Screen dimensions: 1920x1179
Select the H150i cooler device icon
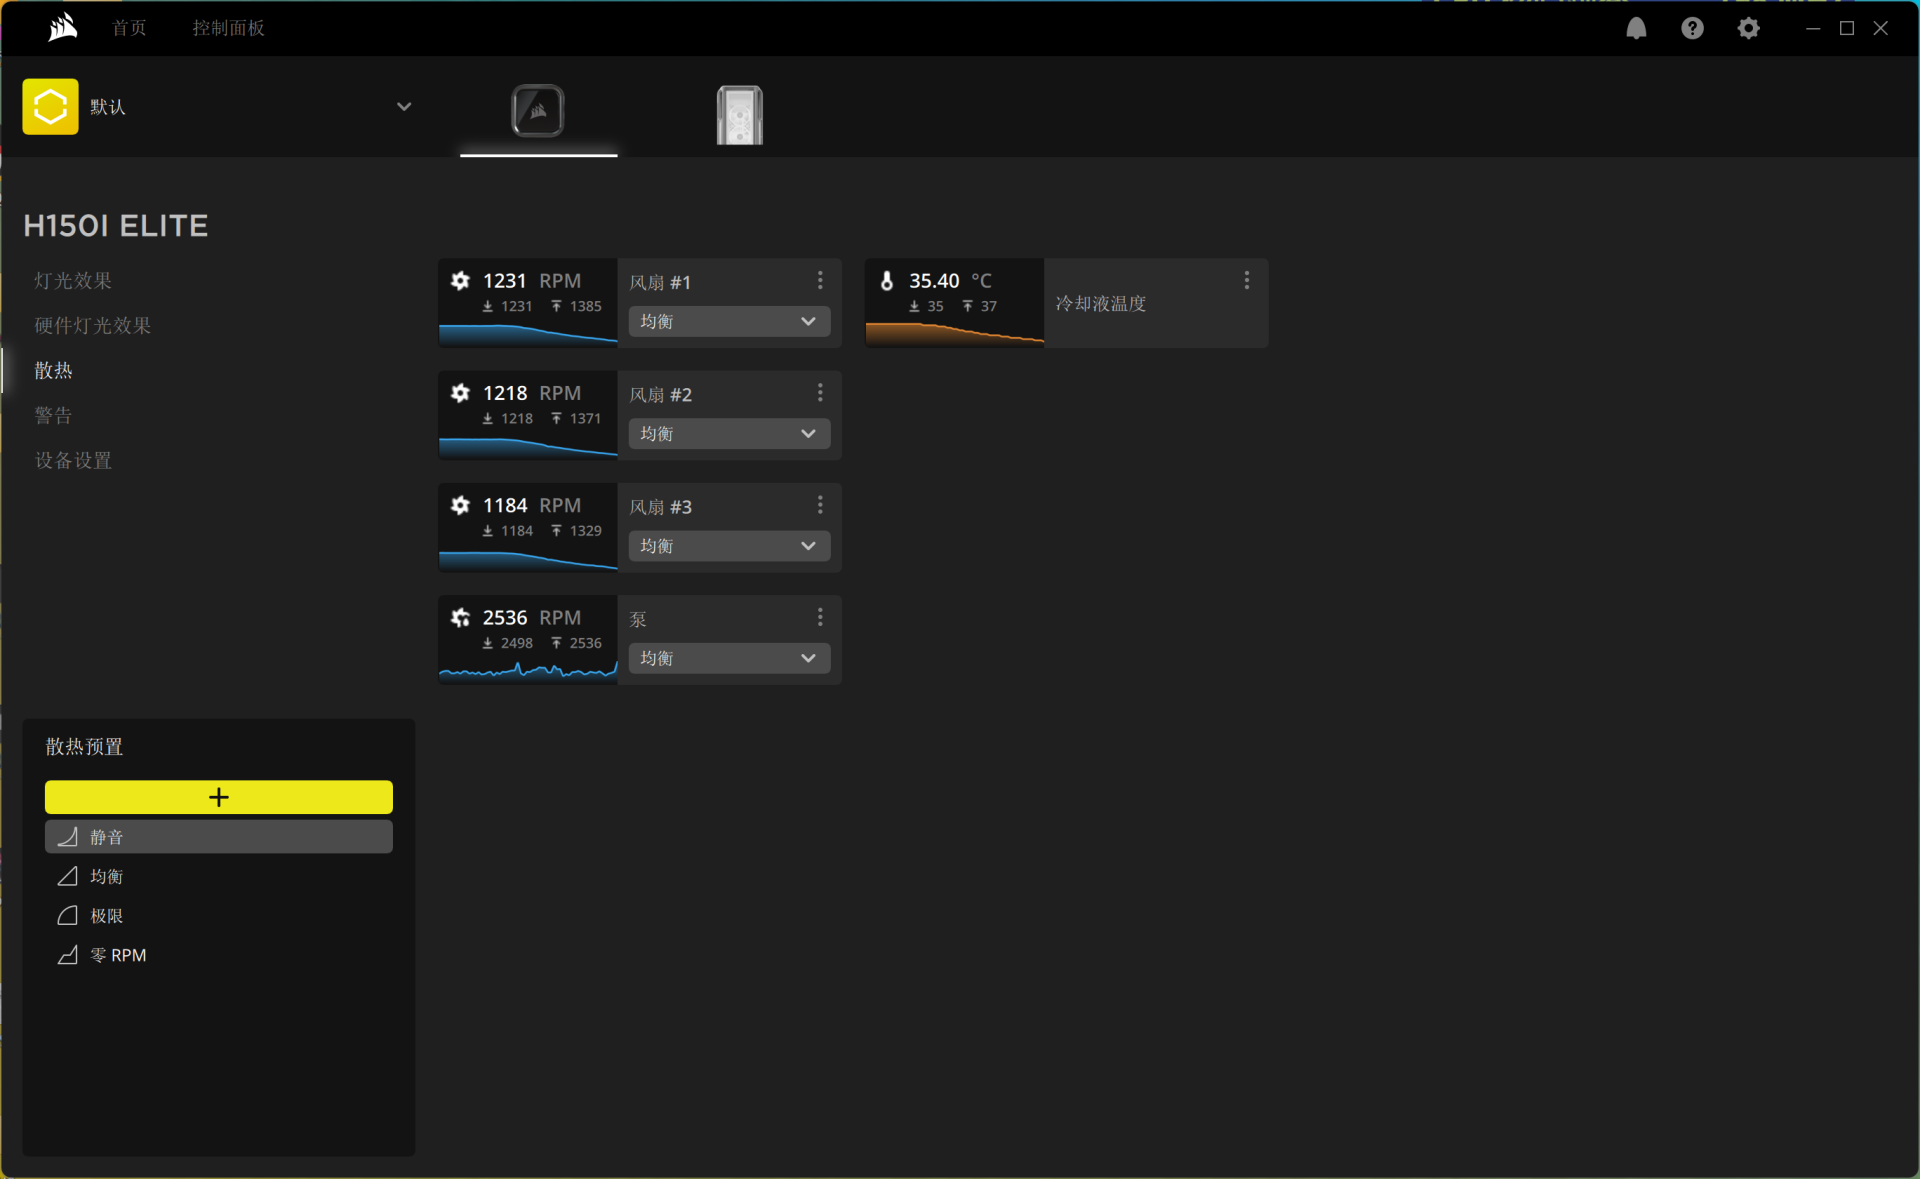tap(538, 111)
